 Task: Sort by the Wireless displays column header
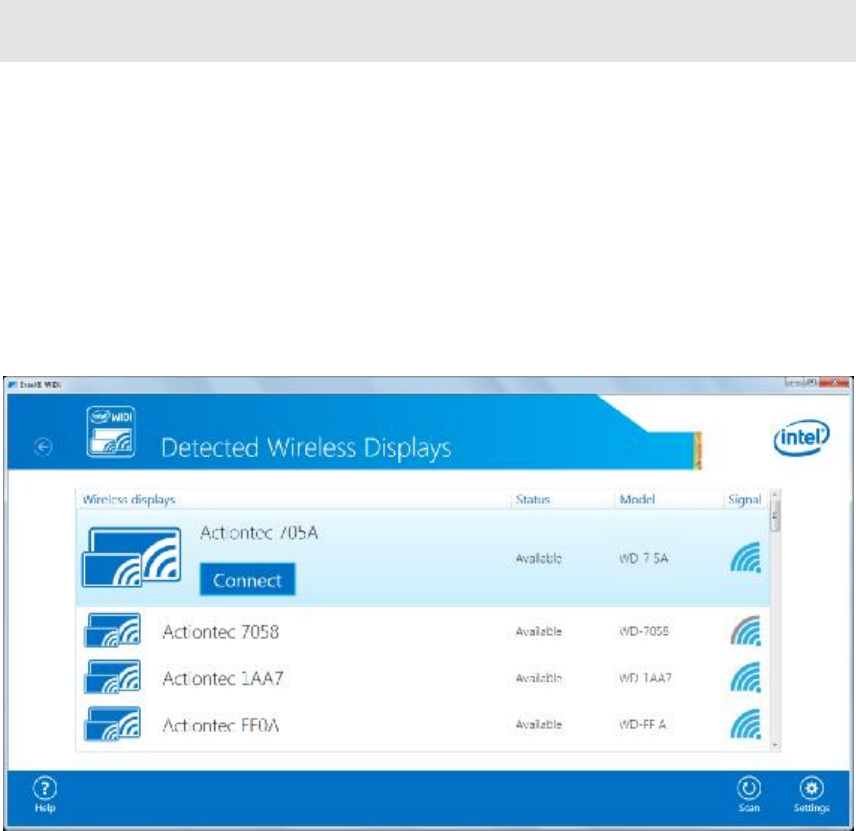point(129,500)
